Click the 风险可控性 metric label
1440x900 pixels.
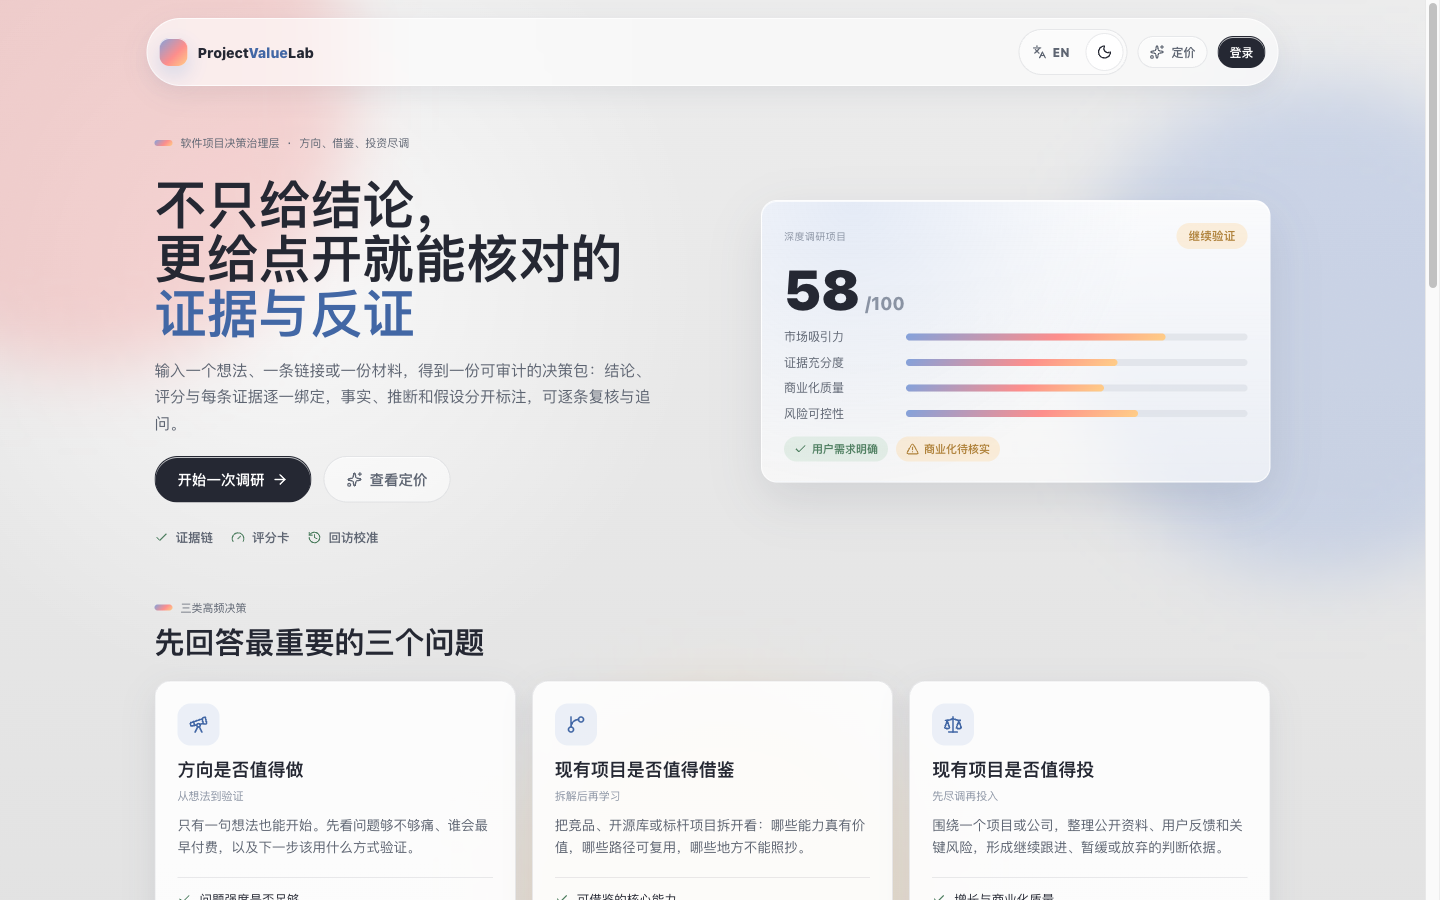click(x=814, y=413)
